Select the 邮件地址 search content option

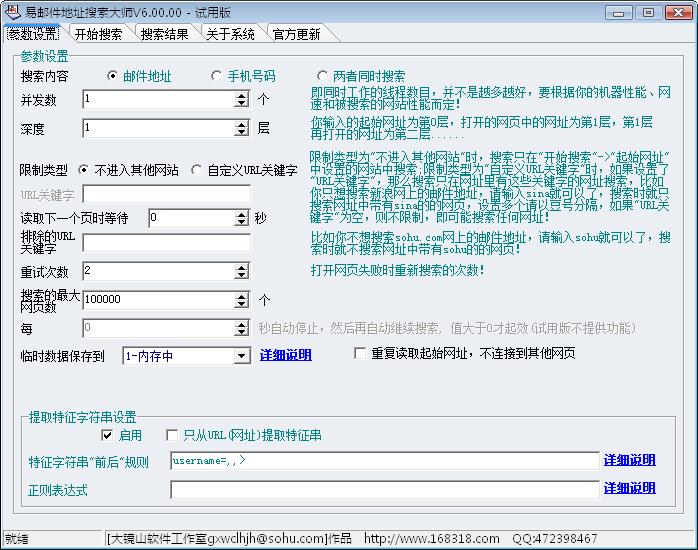112,76
